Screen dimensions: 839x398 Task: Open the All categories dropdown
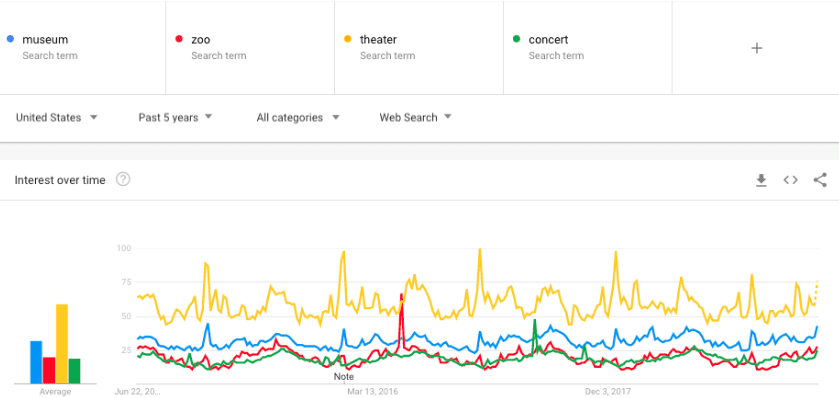(298, 118)
